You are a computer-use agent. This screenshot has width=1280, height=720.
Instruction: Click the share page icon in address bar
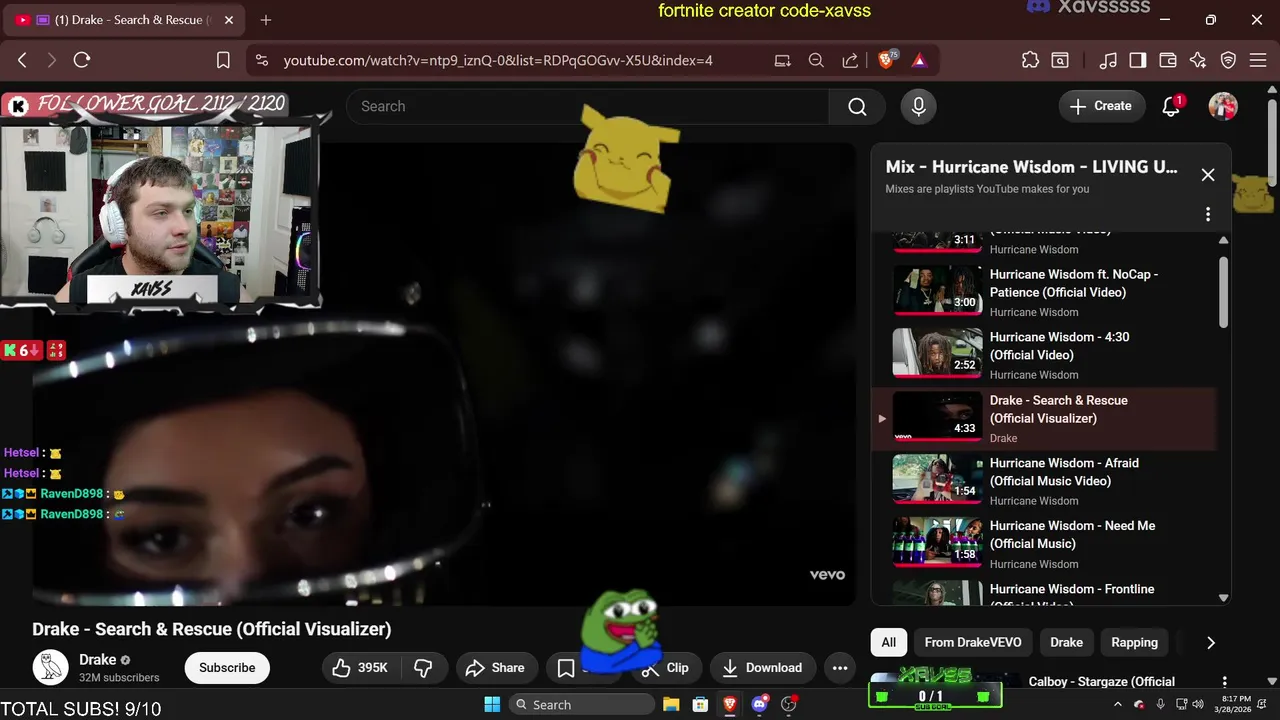click(850, 60)
